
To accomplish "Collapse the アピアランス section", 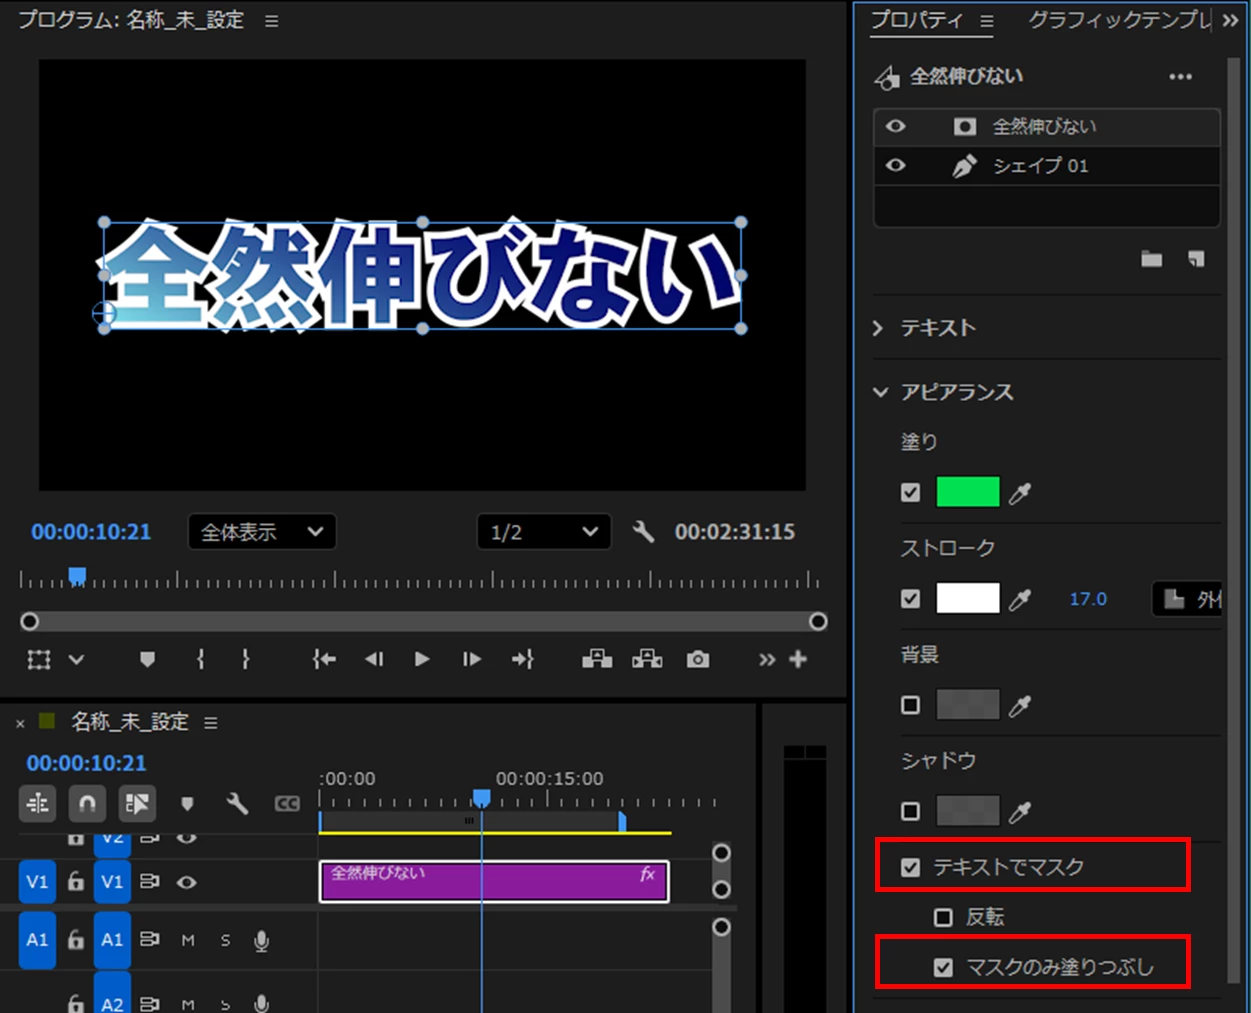I will [880, 392].
